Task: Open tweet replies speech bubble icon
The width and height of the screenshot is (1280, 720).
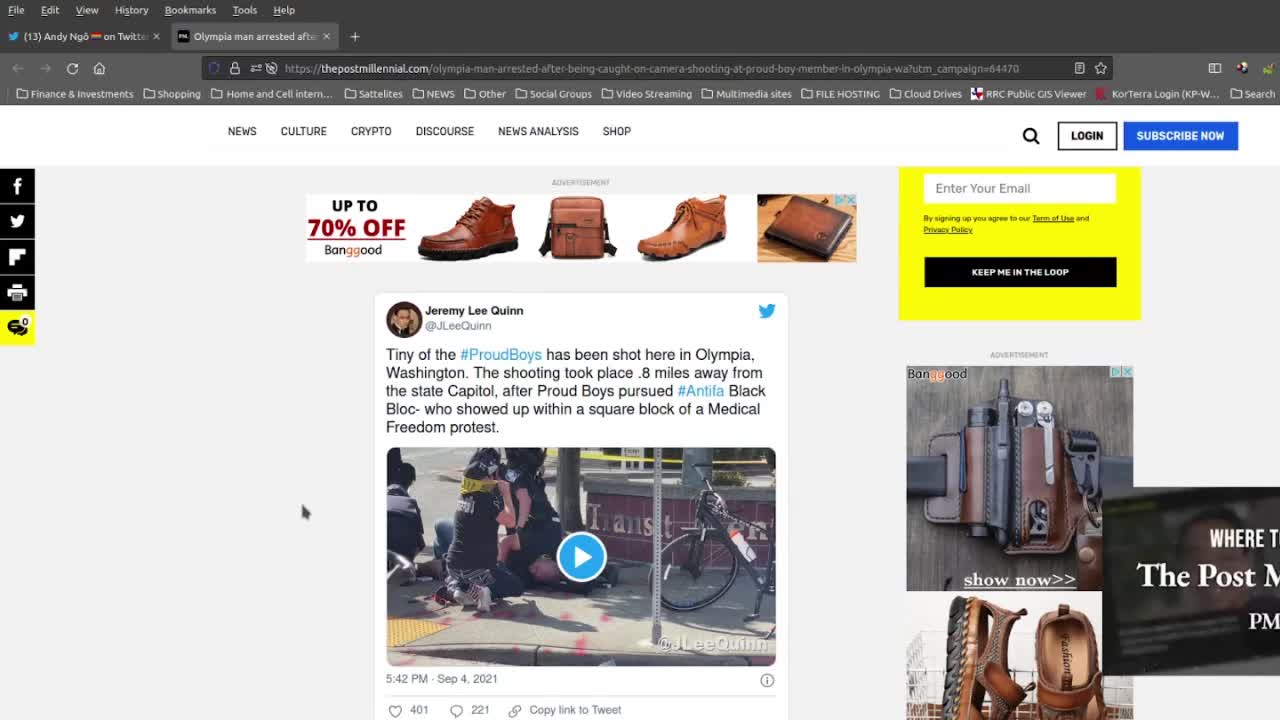Action: click(x=456, y=710)
